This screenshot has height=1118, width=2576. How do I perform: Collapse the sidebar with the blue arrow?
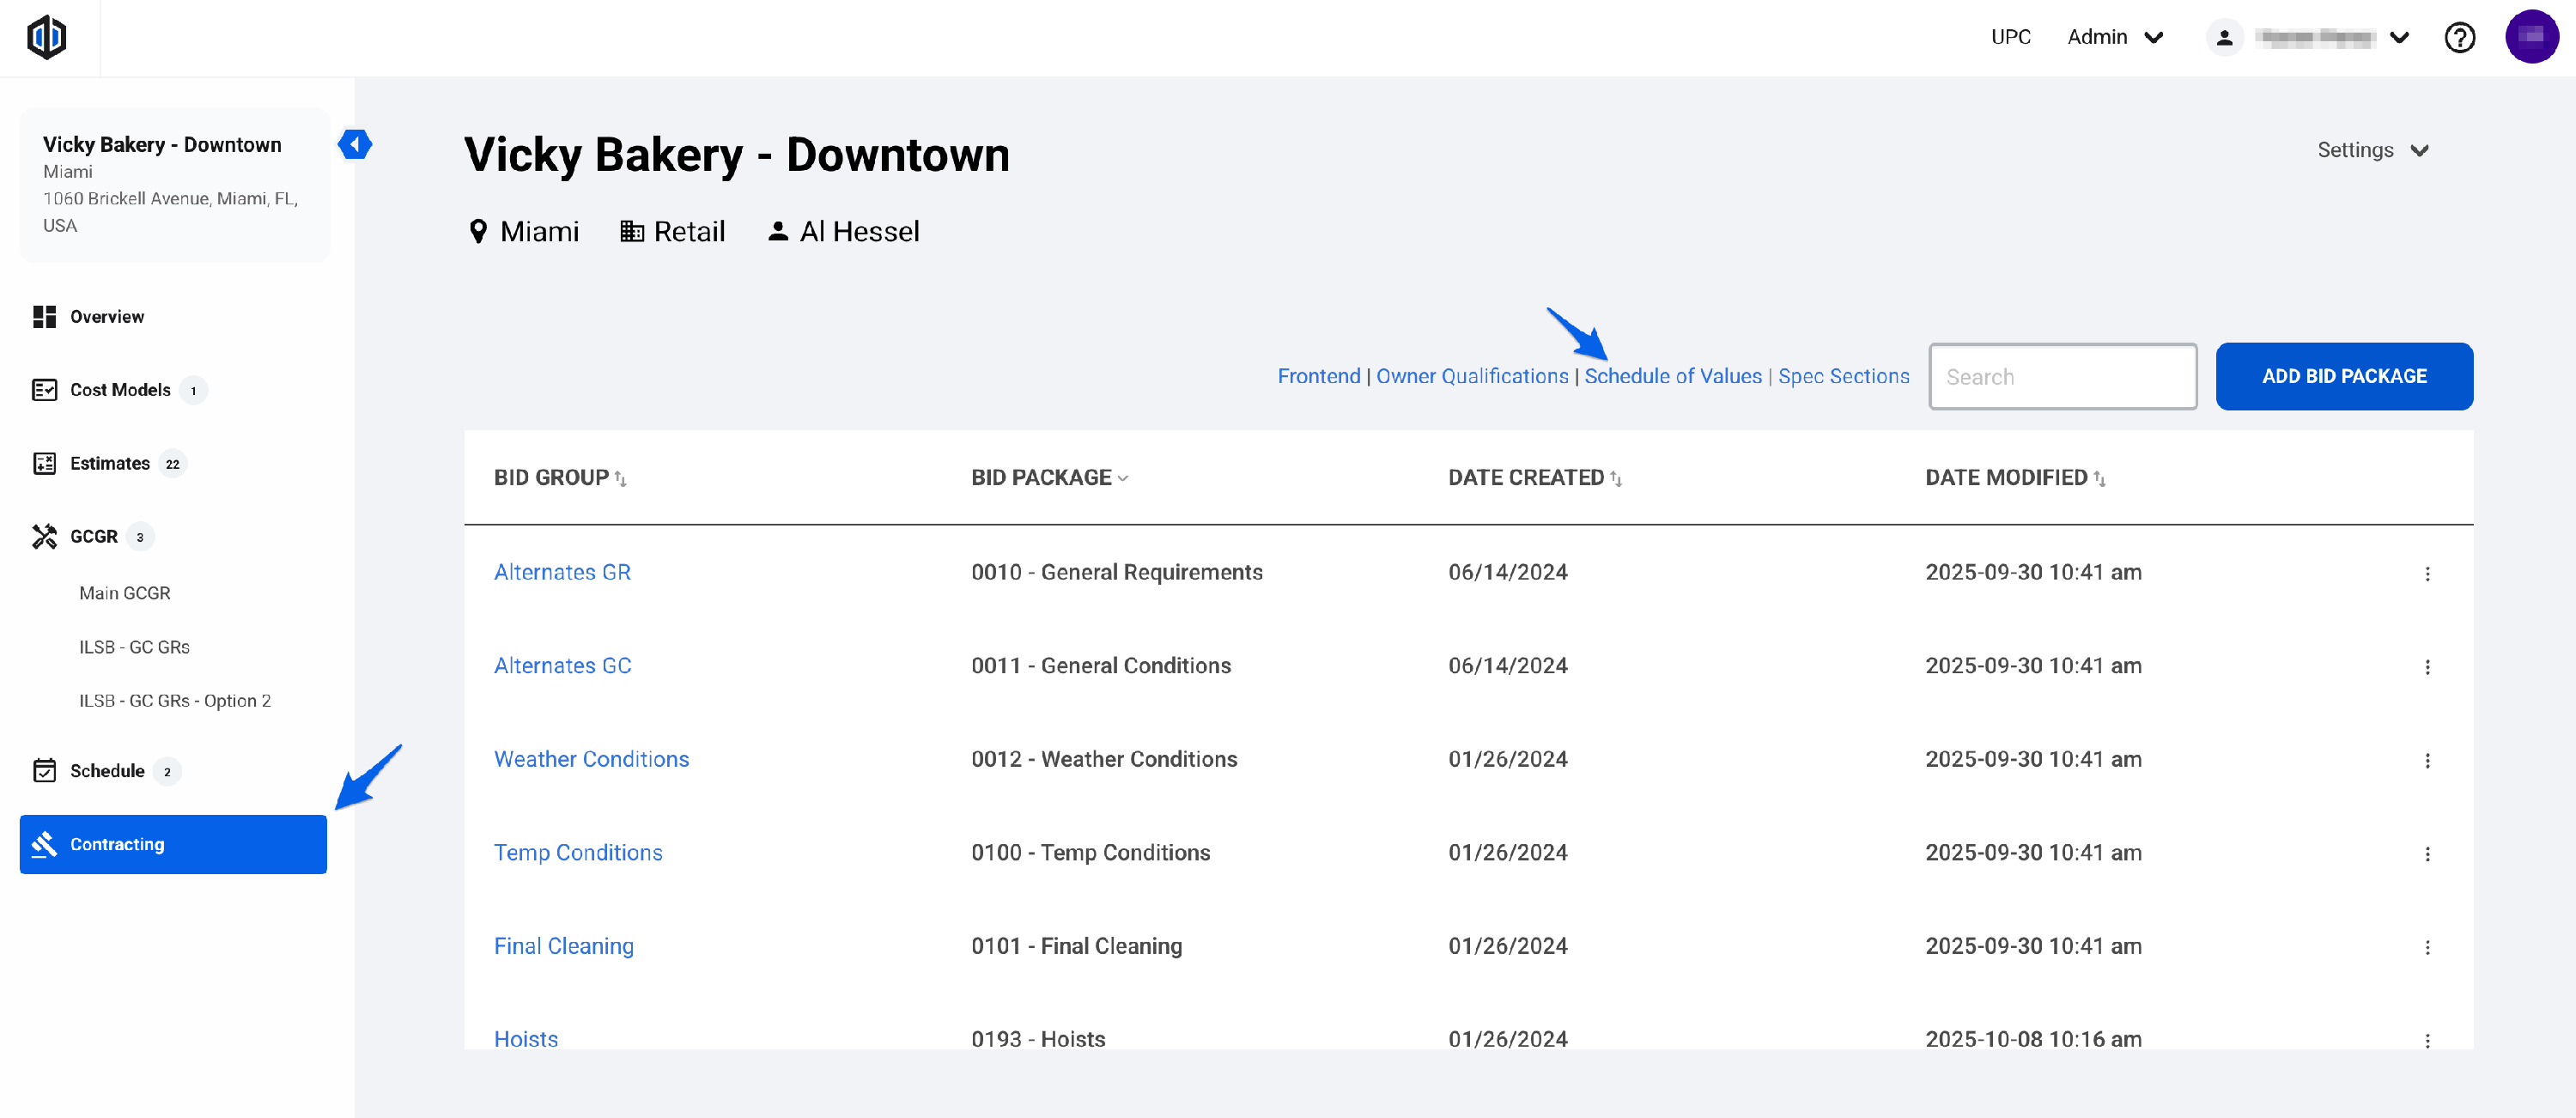(355, 144)
